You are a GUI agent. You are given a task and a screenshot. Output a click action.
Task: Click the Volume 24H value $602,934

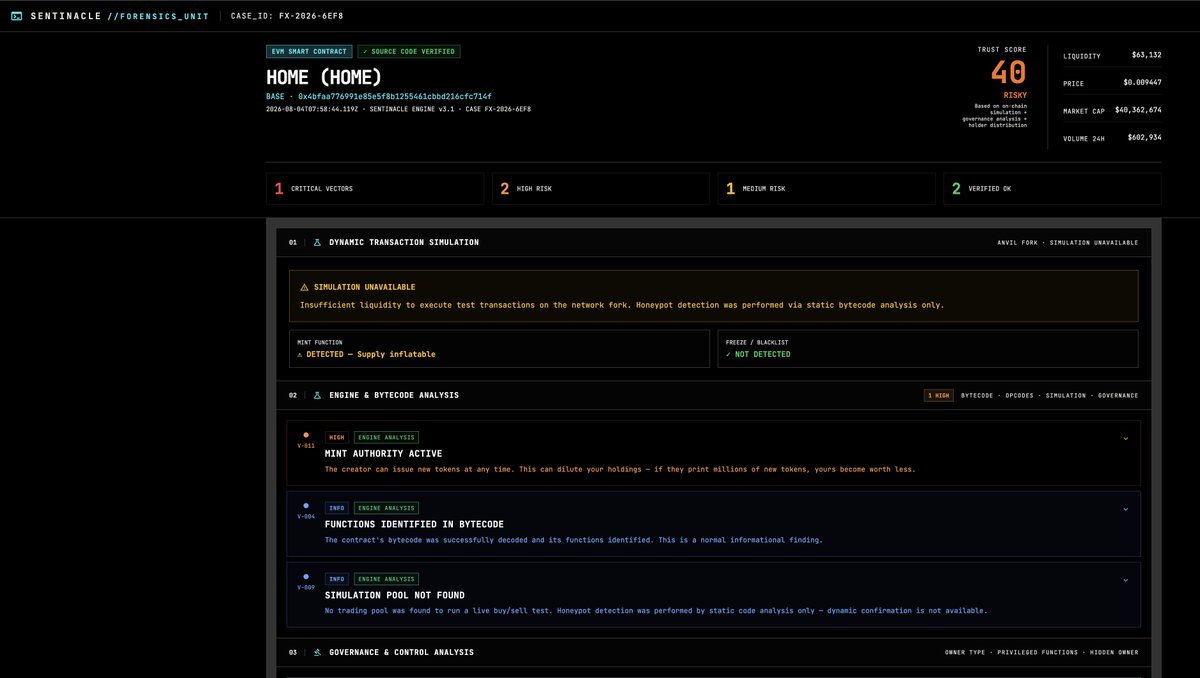pos(1144,137)
